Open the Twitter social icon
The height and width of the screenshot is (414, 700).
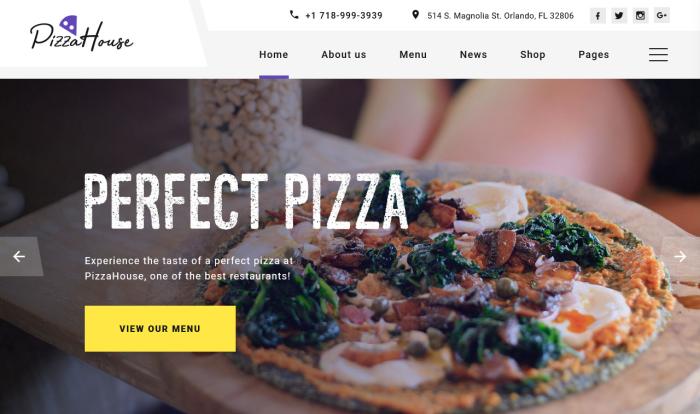[x=619, y=16]
